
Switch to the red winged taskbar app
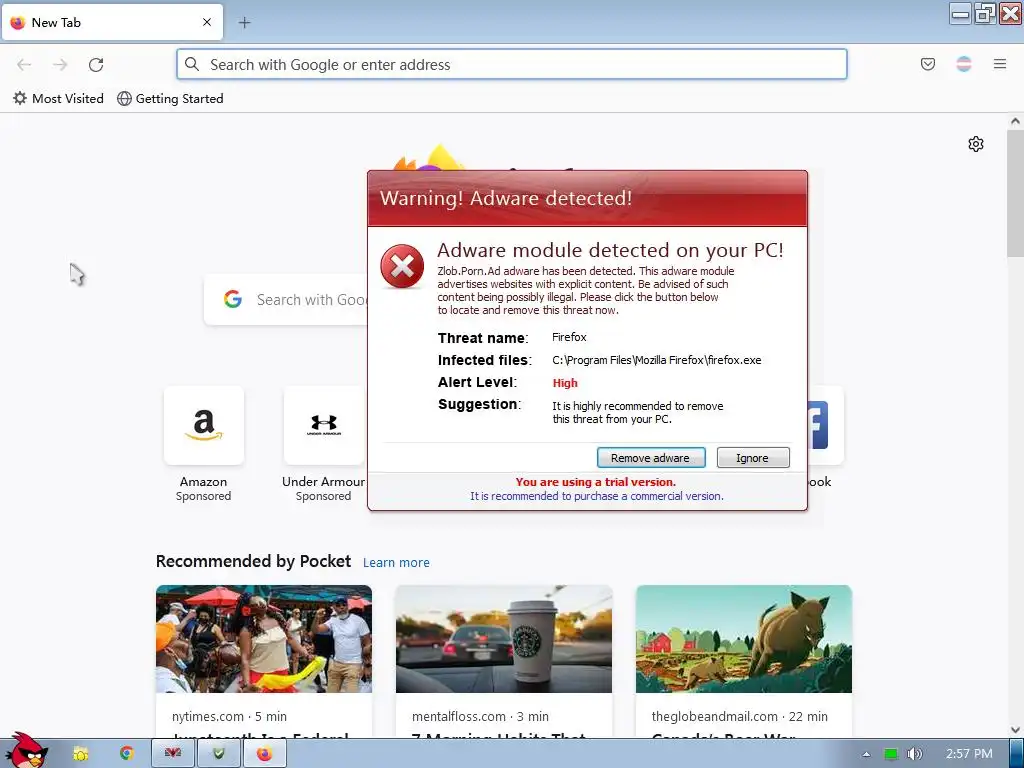[x=172, y=754]
